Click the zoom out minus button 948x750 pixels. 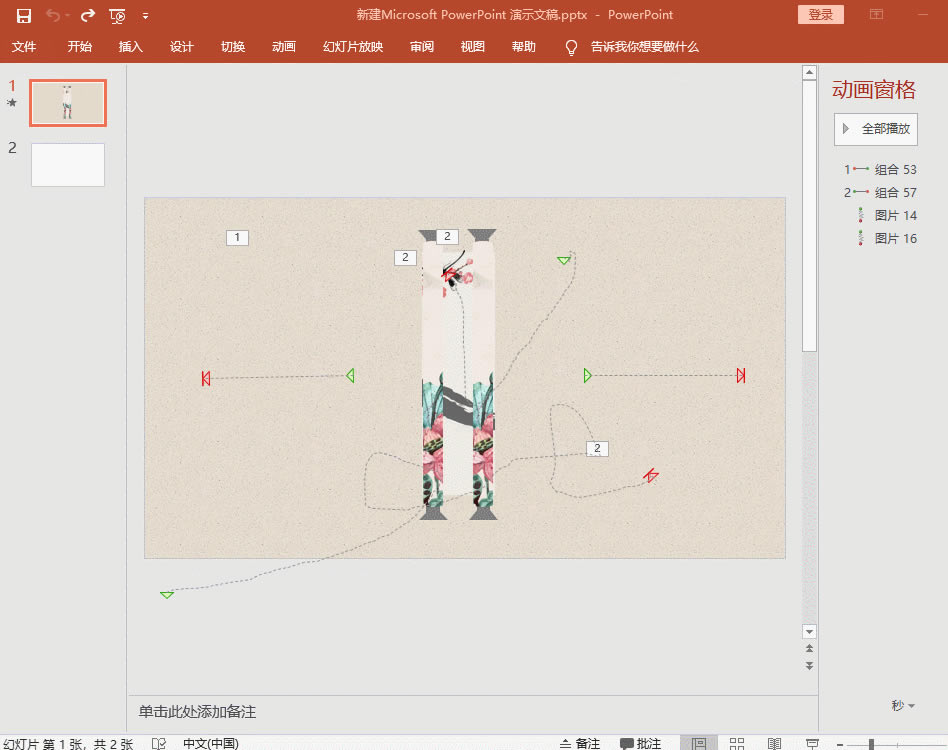pos(840,745)
